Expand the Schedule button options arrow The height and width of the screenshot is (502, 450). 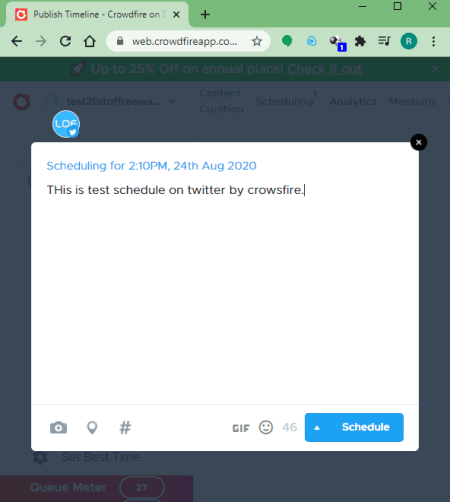point(317,428)
